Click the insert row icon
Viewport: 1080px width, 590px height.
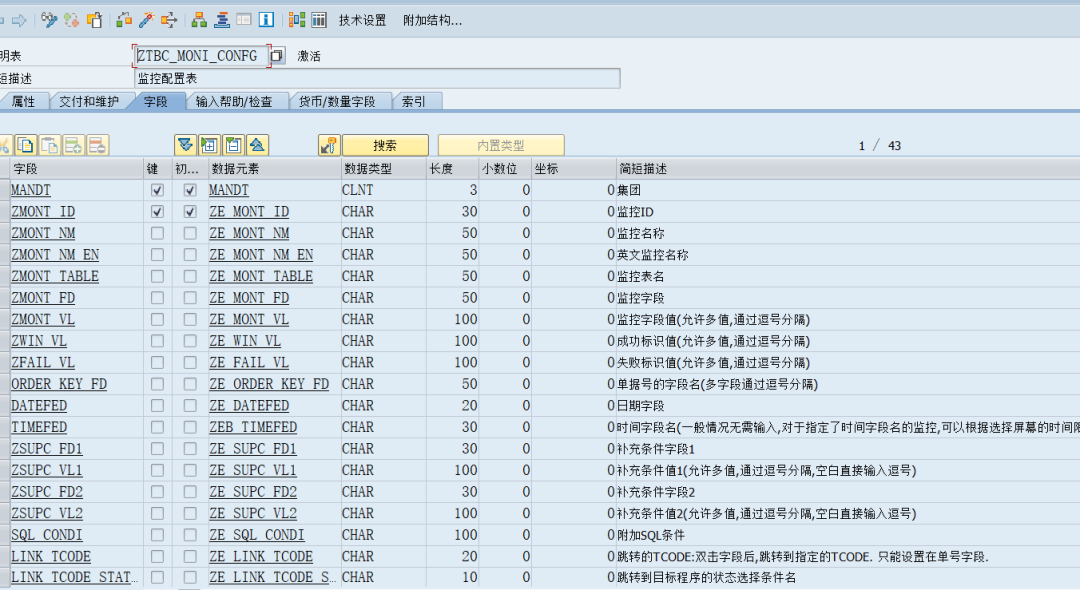click(x=73, y=145)
